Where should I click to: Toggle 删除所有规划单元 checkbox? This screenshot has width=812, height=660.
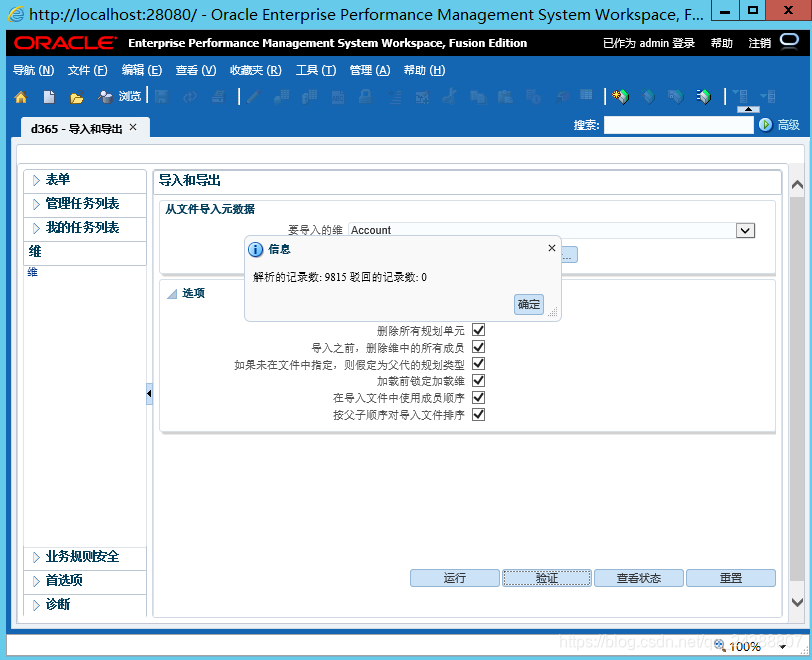click(478, 330)
